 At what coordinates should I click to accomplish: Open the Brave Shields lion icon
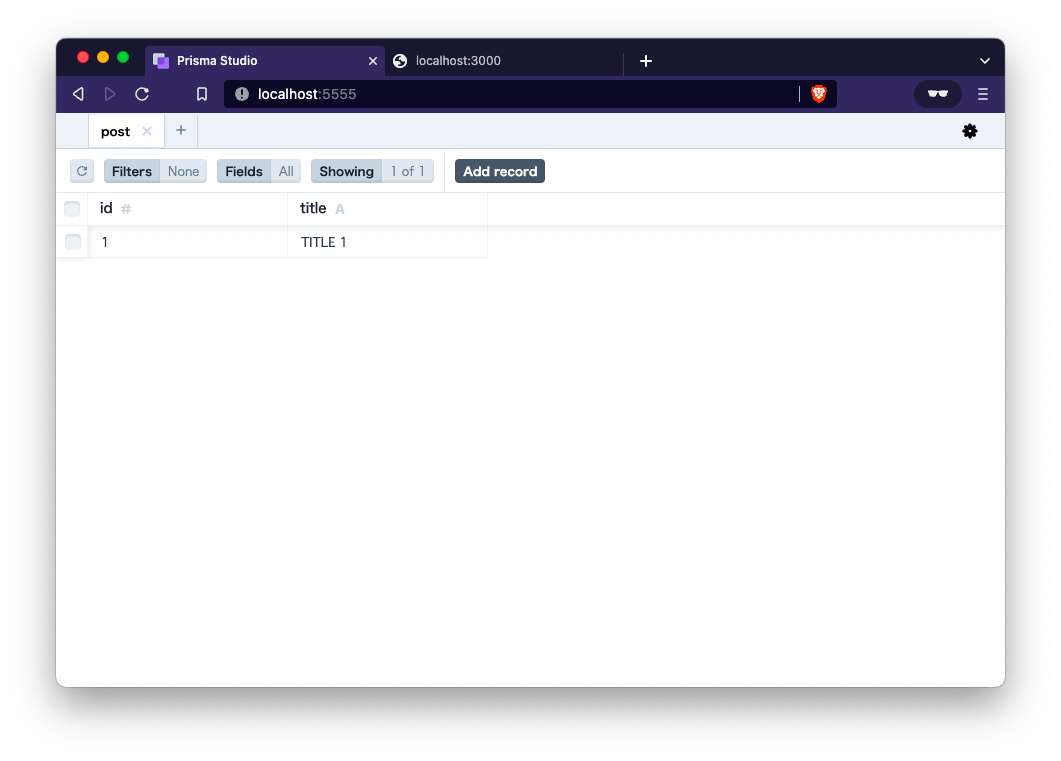click(819, 94)
